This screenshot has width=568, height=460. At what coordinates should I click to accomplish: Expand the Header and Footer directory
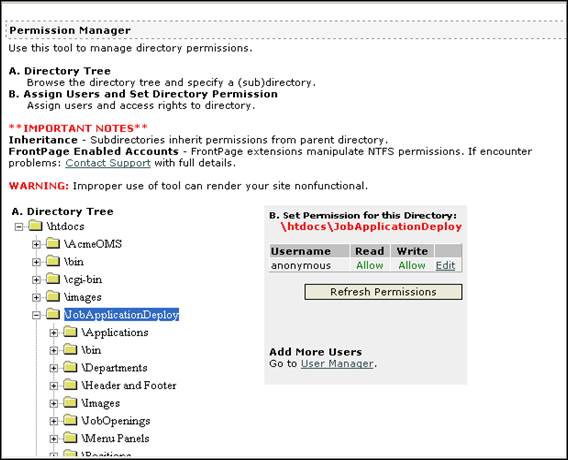[53, 386]
